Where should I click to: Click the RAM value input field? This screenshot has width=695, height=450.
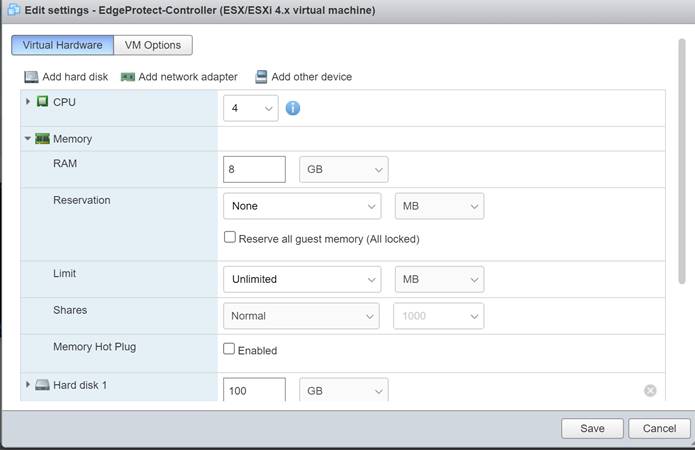click(254, 169)
